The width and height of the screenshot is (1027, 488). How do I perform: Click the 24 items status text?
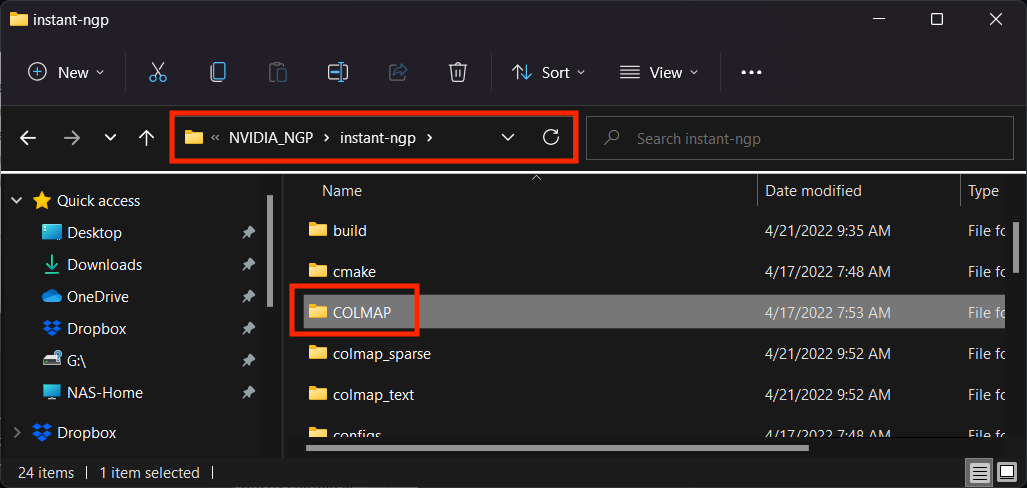coord(46,472)
